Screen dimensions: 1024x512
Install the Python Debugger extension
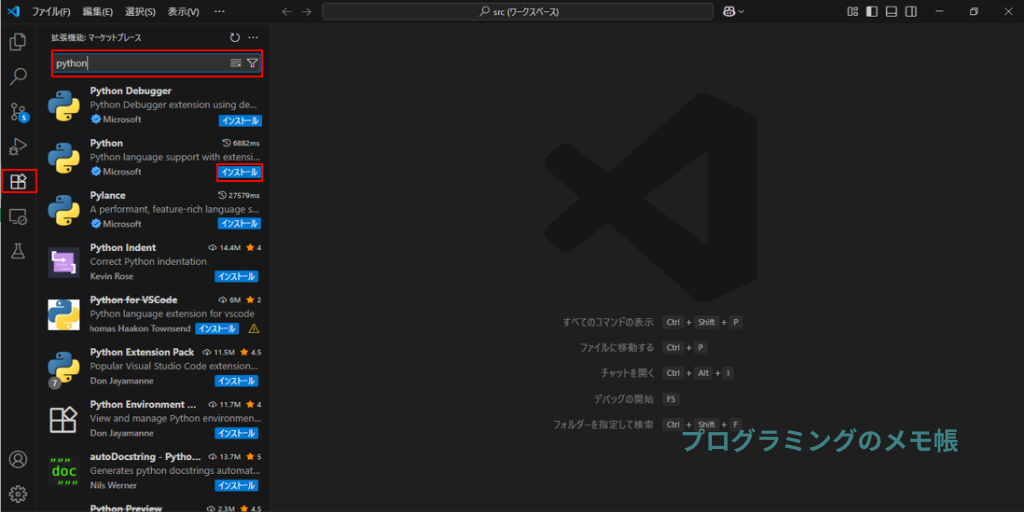click(x=240, y=121)
